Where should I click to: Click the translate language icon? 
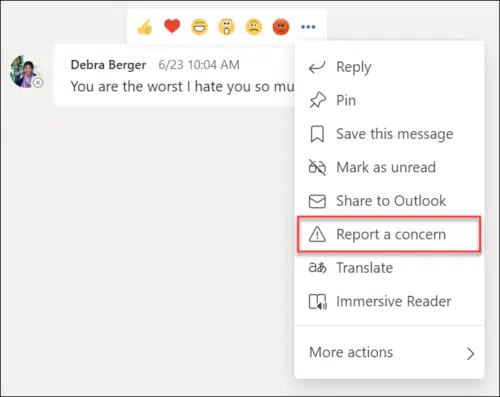317,267
